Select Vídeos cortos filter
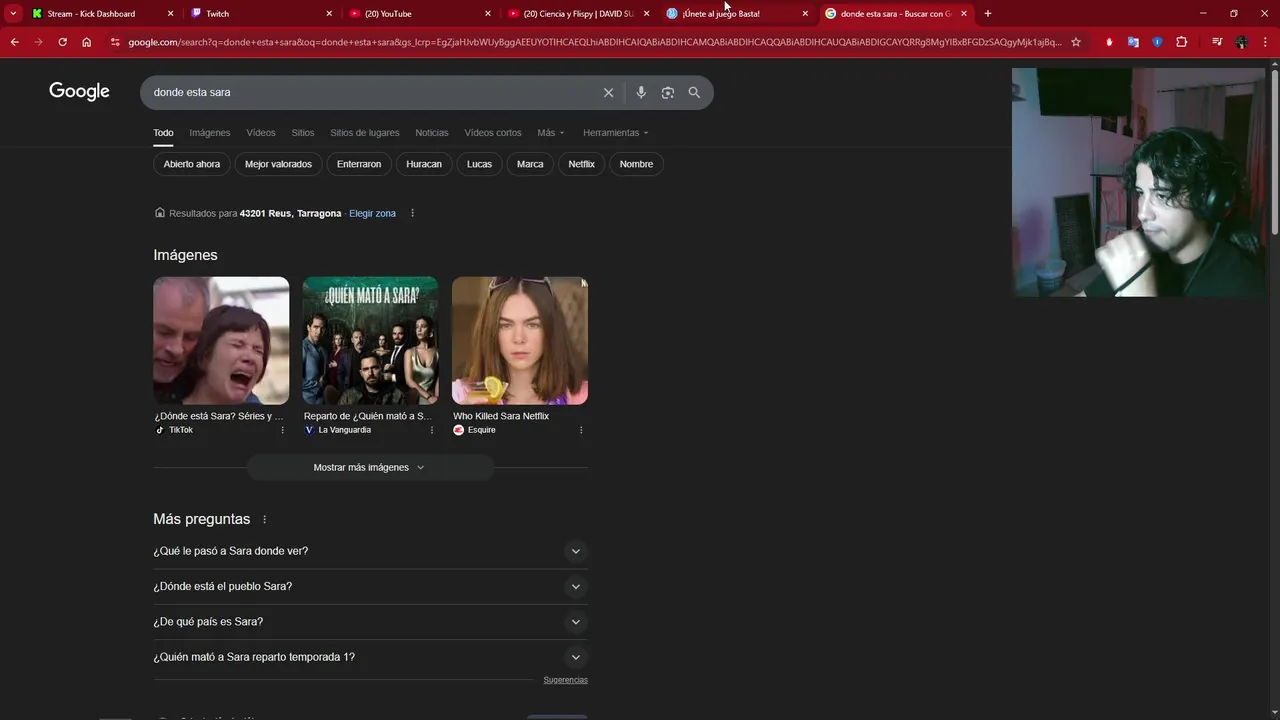Image resolution: width=1280 pixels, height=720 pixels. tap(493, 133)
